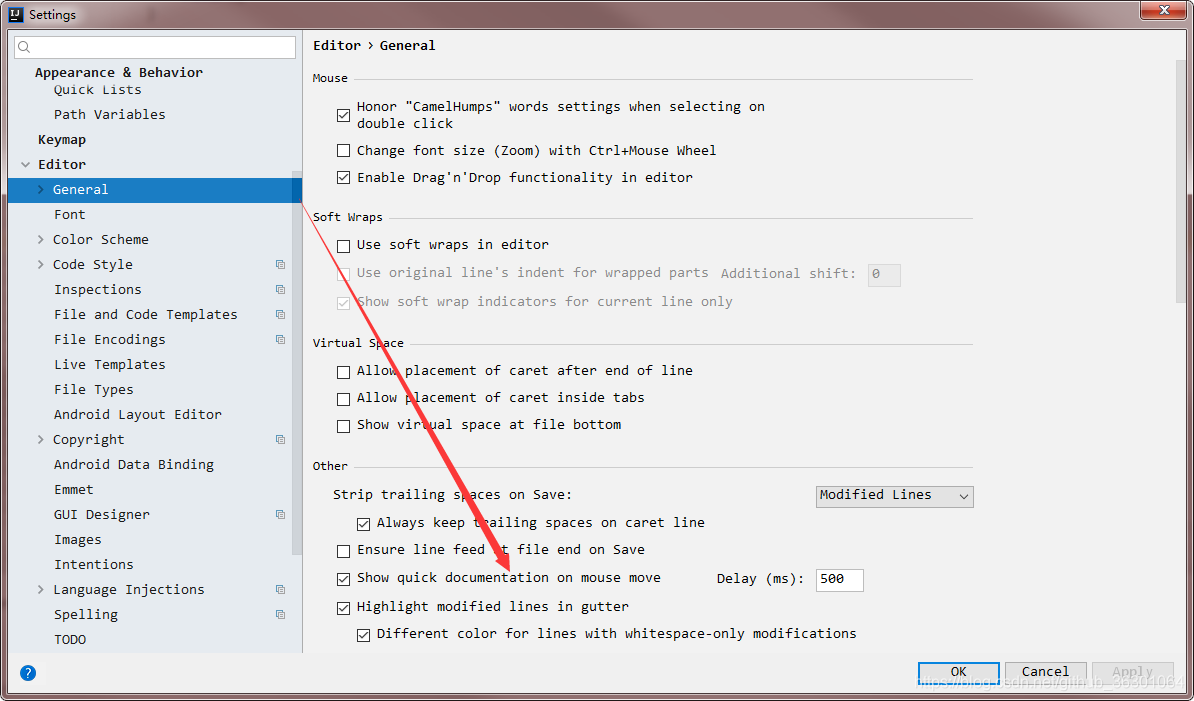Select File Types in the tree
Image resolution: width=1194 pixels, height=701 pixels.
click(x=94, y=390)
